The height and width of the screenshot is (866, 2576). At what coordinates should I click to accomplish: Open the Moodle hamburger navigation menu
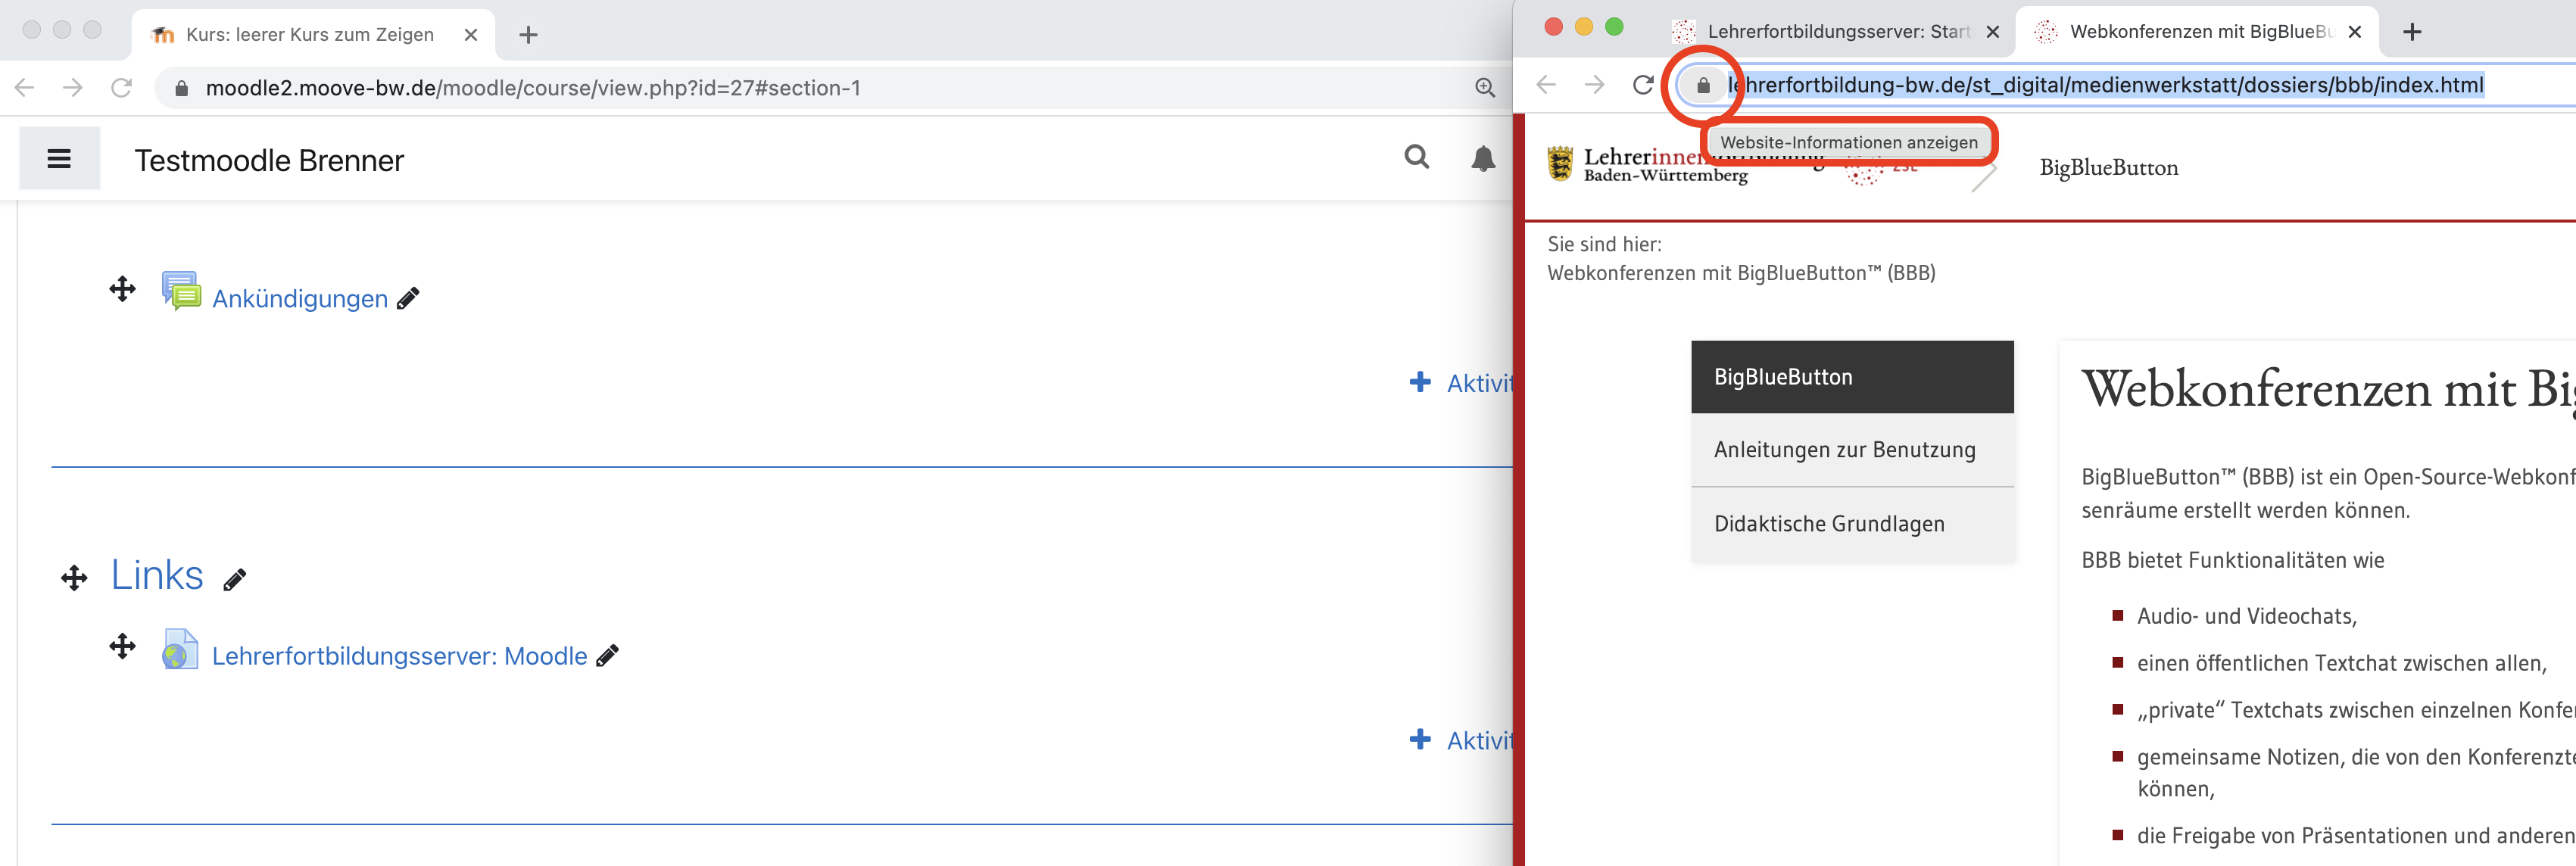(x=59, y=159)
